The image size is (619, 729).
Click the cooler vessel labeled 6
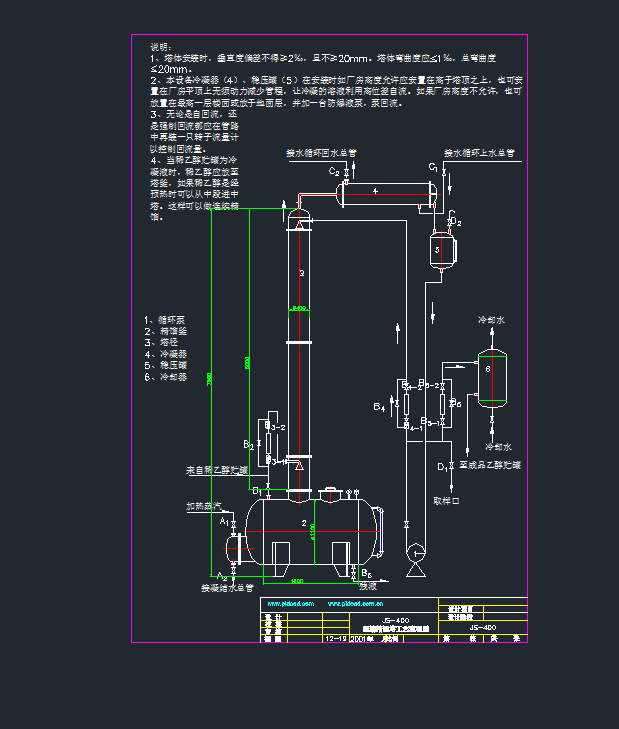(490, 378)
